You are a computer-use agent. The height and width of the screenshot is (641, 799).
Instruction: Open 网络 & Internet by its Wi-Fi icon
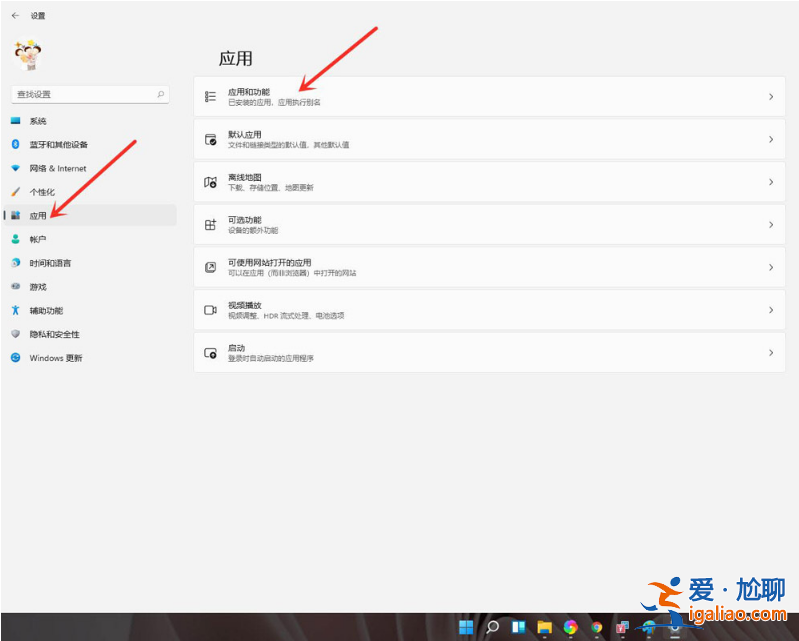click(x=16, y=168)
